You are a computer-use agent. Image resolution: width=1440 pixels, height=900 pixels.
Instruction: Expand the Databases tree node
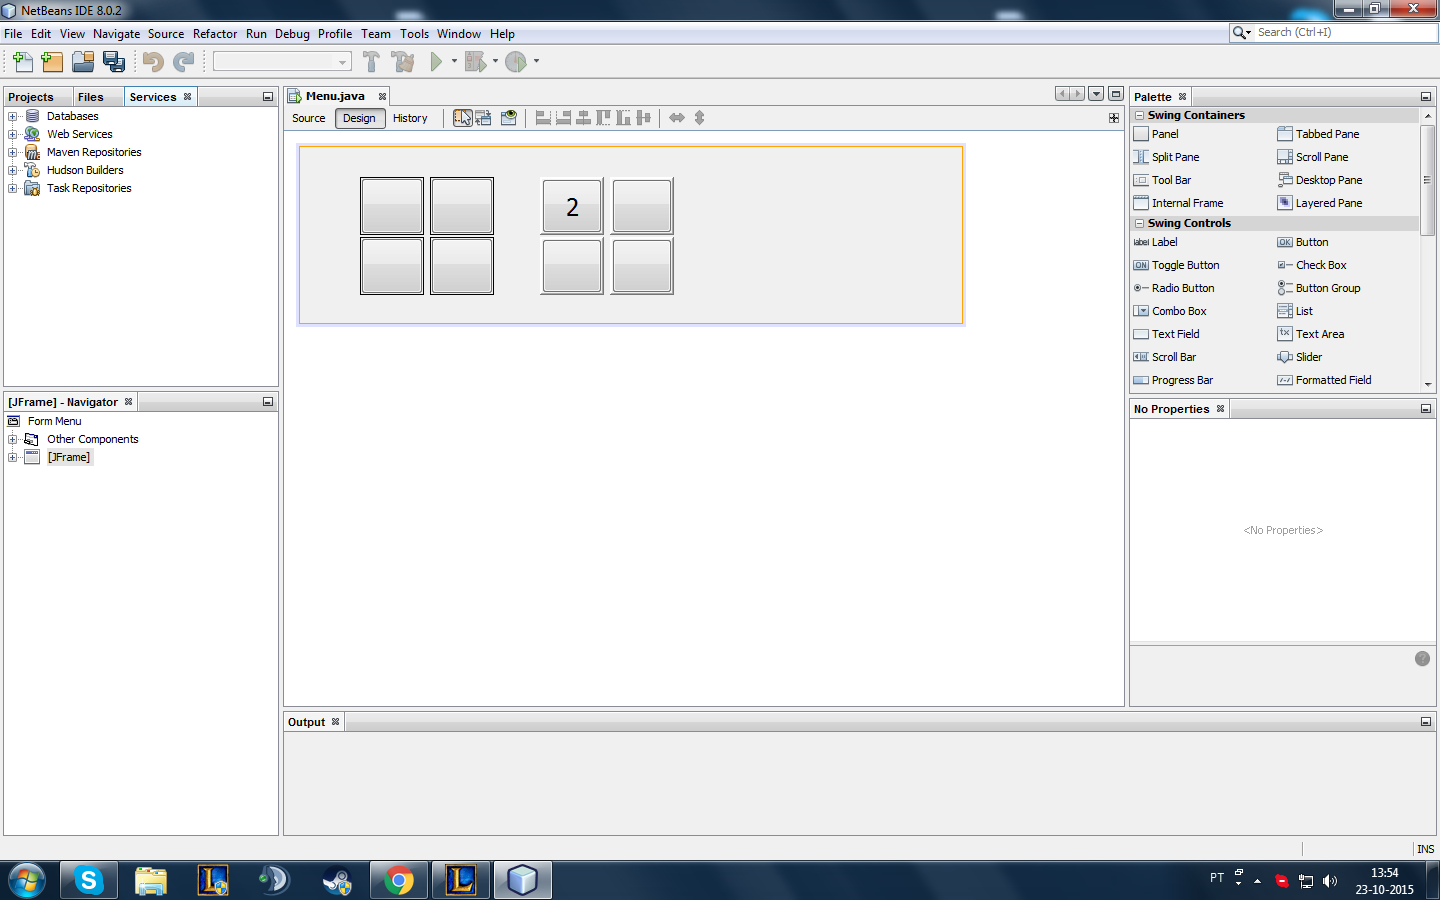(13, 116)
